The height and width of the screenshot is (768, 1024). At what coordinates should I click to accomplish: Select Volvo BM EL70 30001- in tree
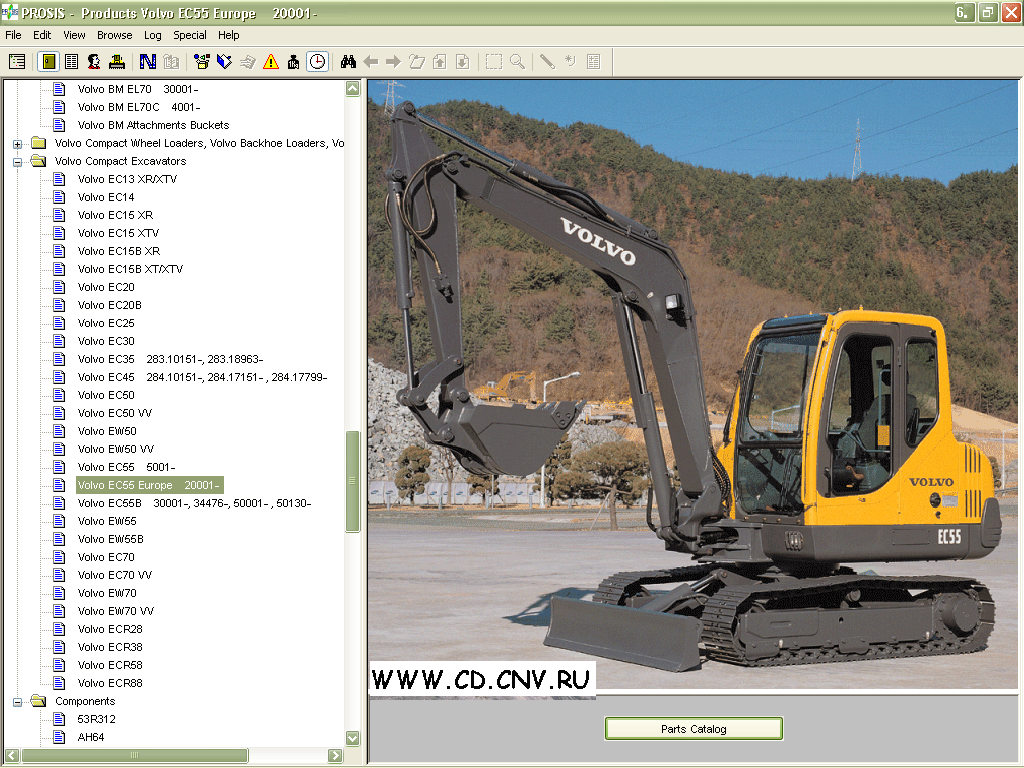(138, 89)
